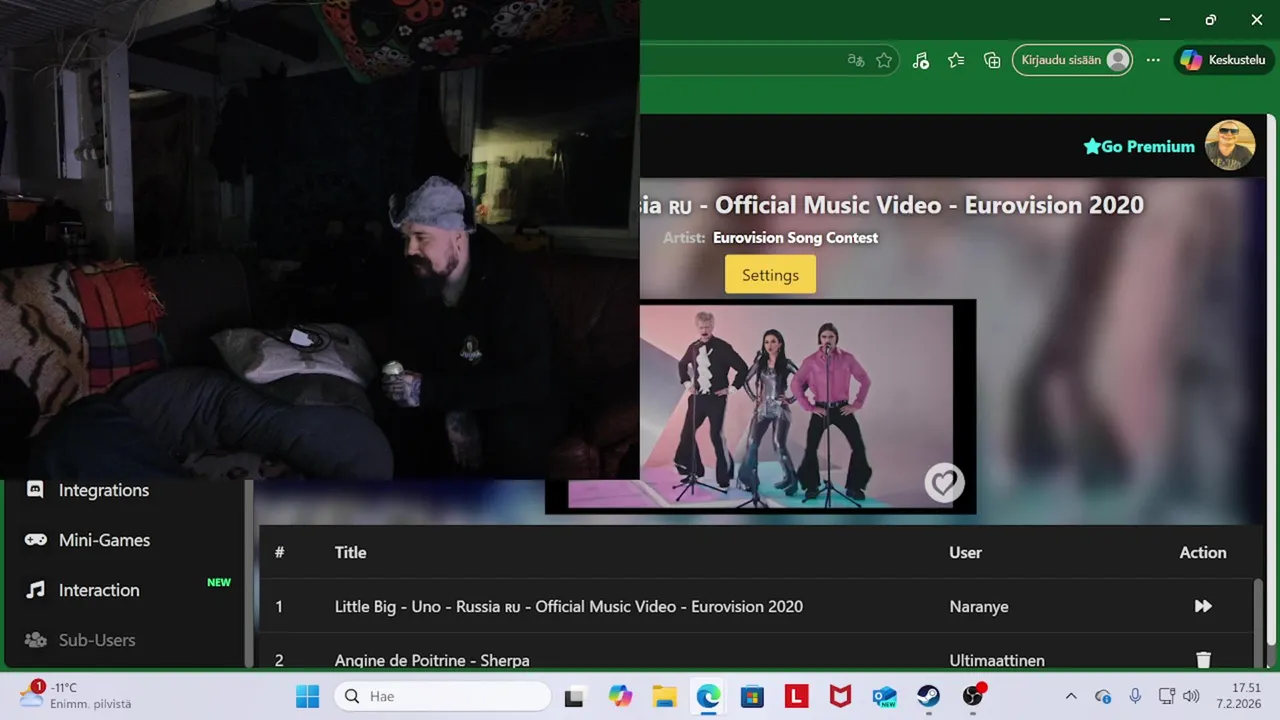Click the Sub-Users people icon

(x=35, y=640)
